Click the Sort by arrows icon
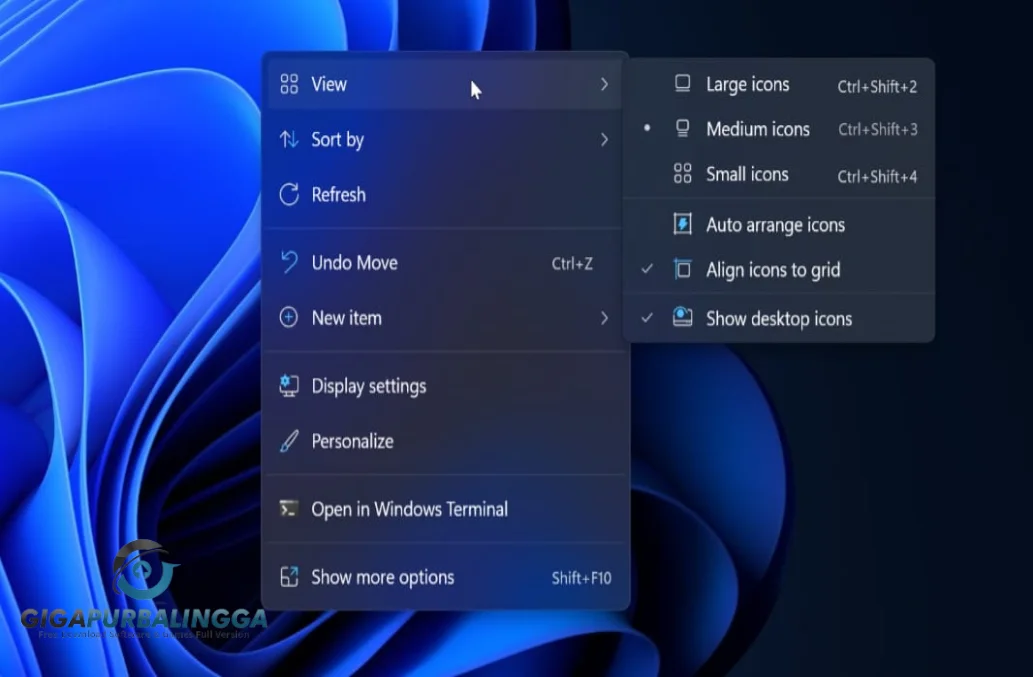Viewport: 1033px width, 677px height. click(289, 139)
